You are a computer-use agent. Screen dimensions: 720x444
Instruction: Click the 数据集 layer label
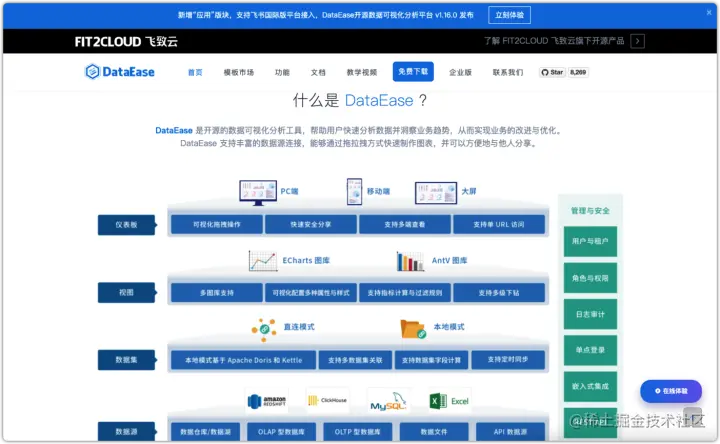pos(126,360)
